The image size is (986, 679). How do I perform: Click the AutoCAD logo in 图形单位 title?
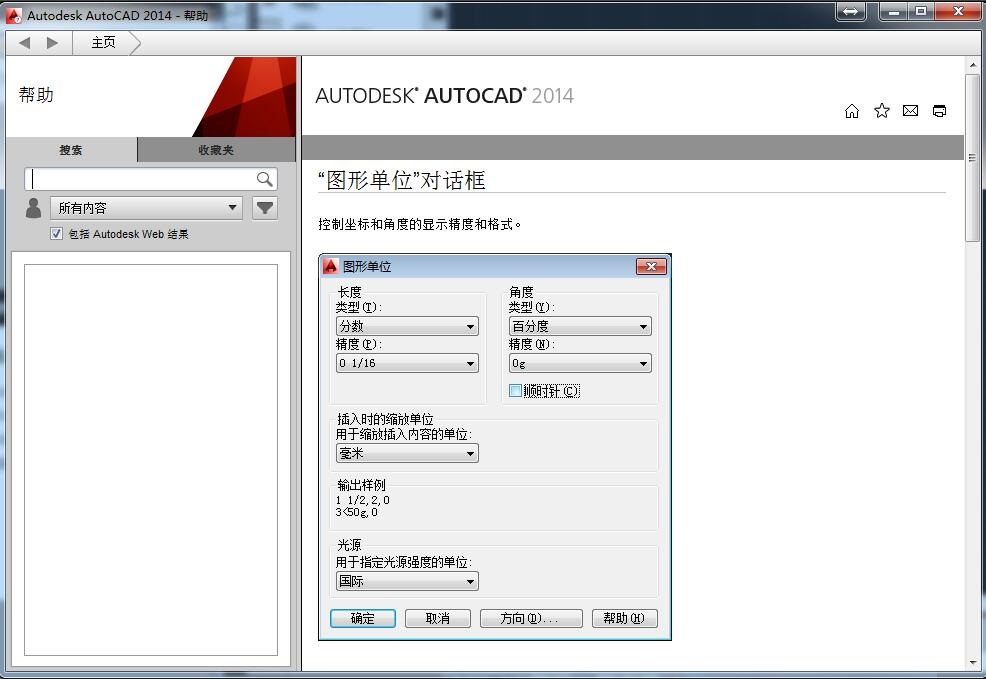click(x=331, y=266)
